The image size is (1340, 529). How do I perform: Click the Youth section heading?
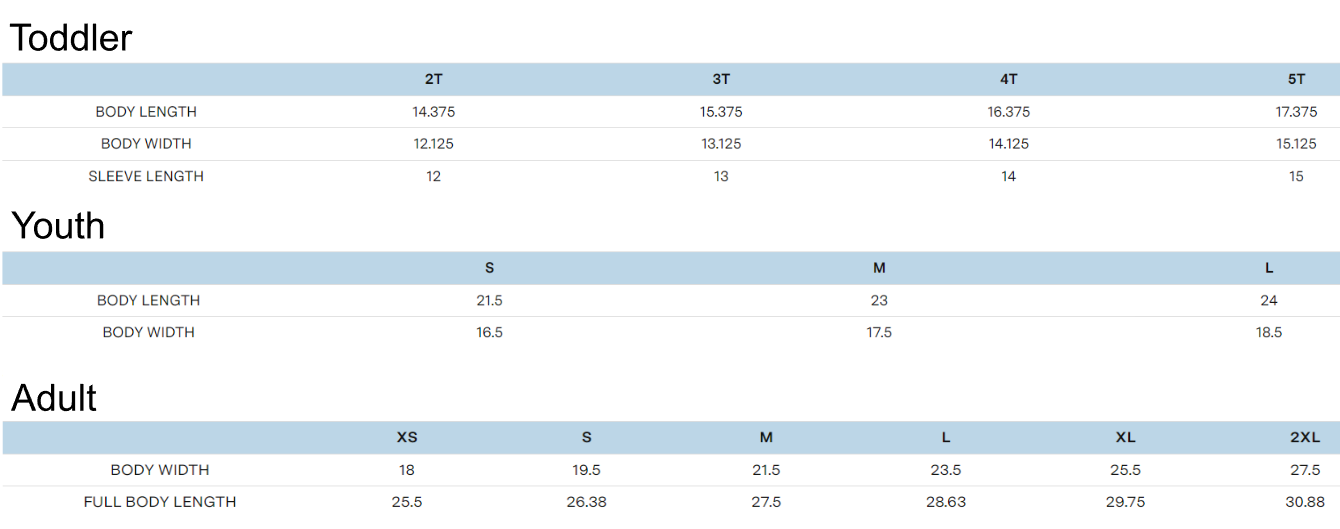[58, 226]
